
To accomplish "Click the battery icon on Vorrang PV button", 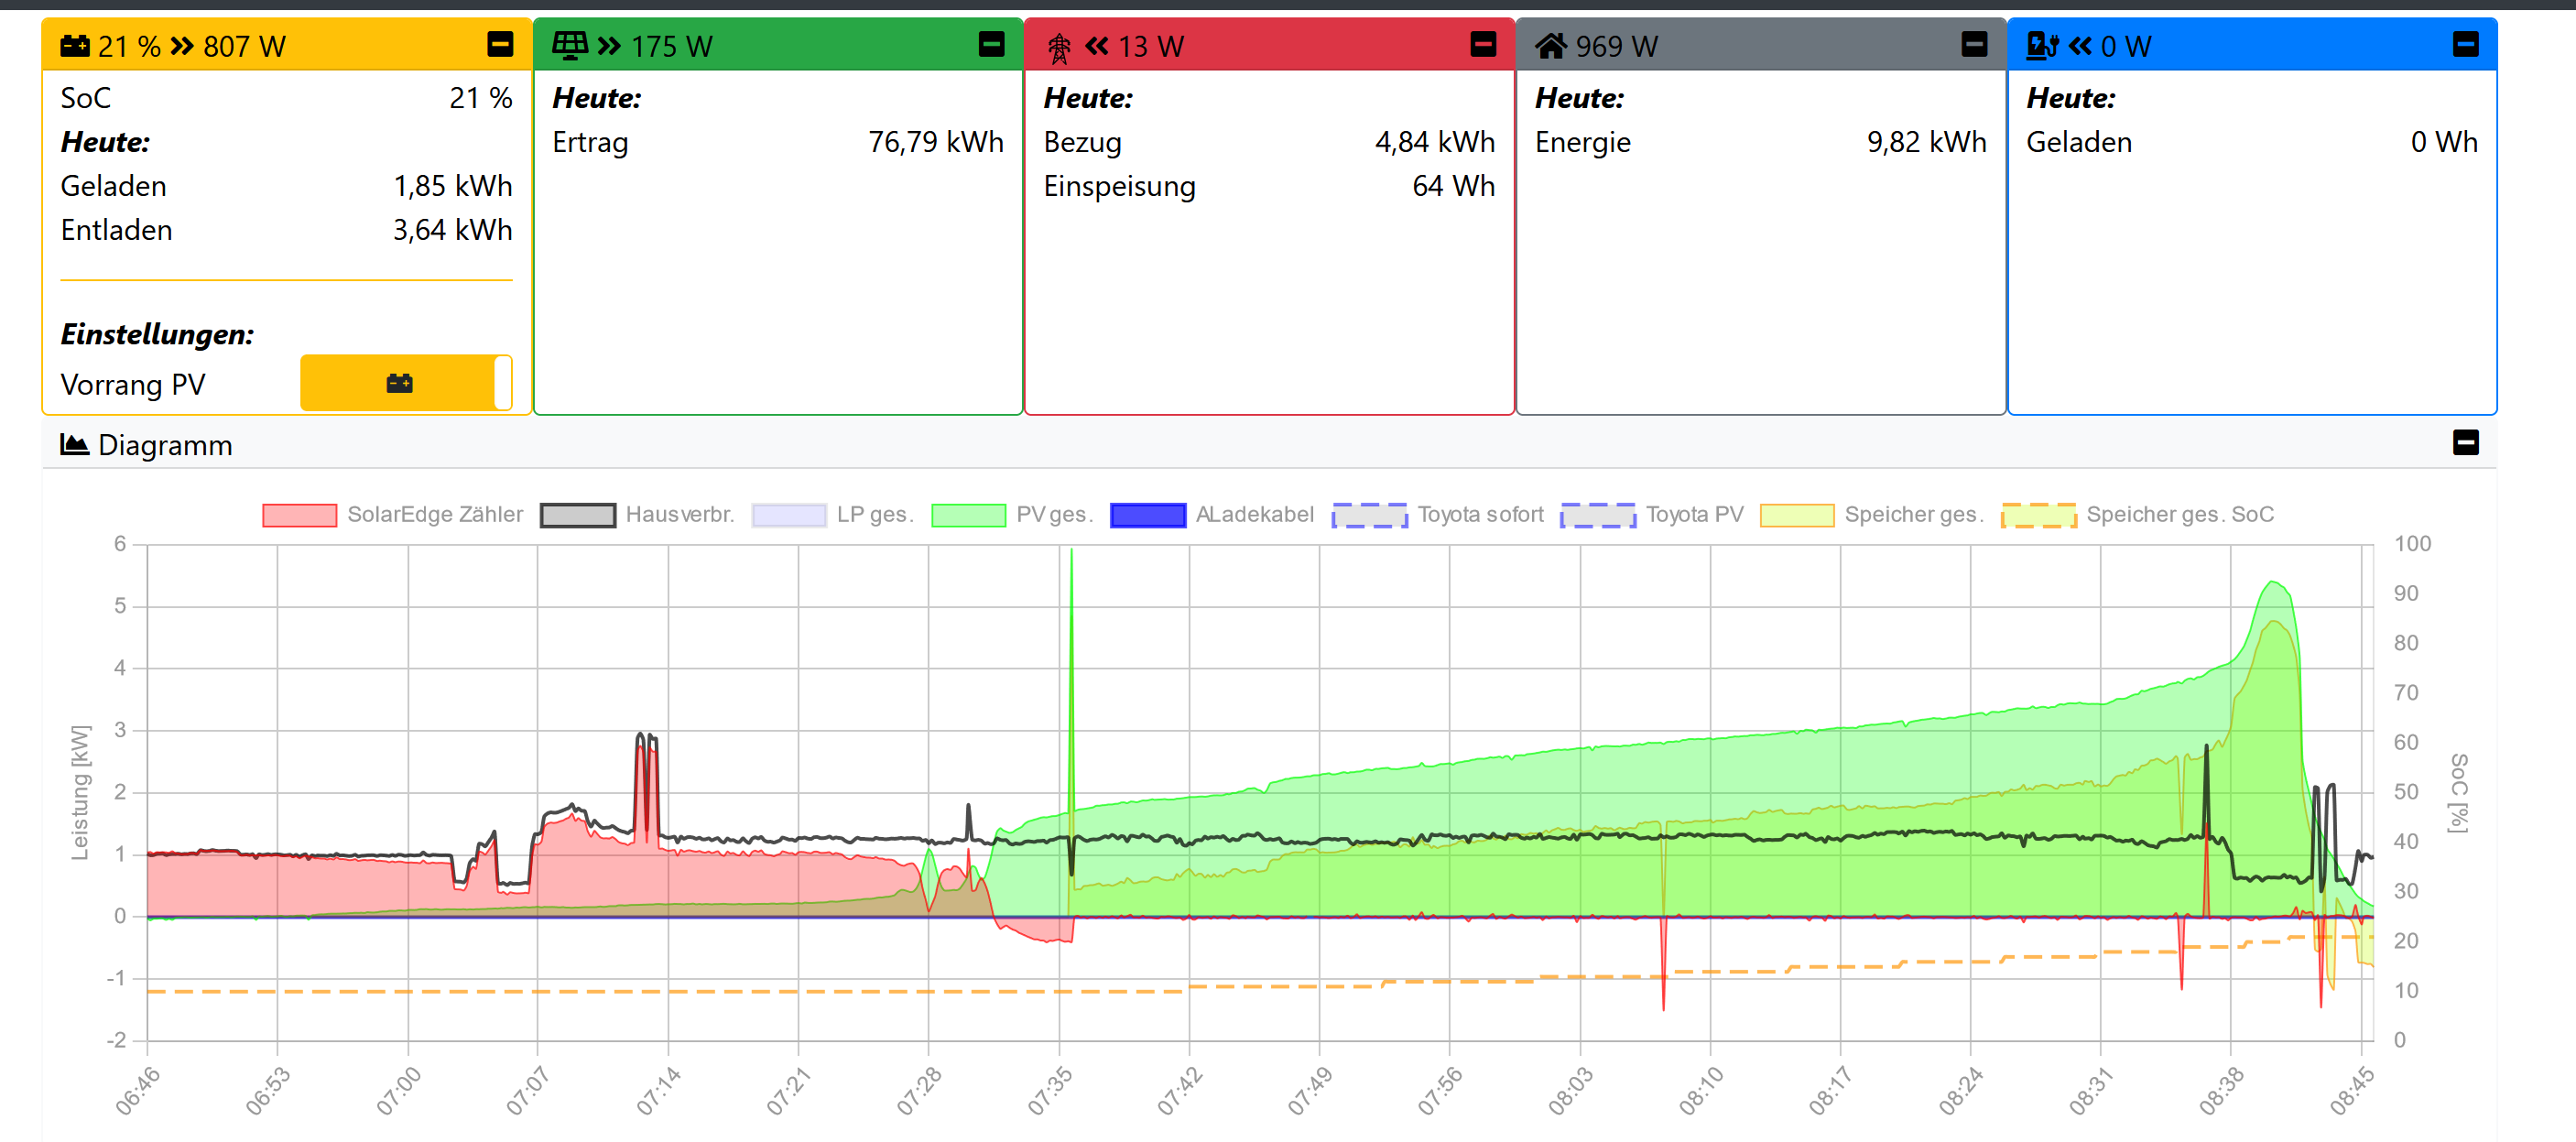I will (x=399, y=383).
